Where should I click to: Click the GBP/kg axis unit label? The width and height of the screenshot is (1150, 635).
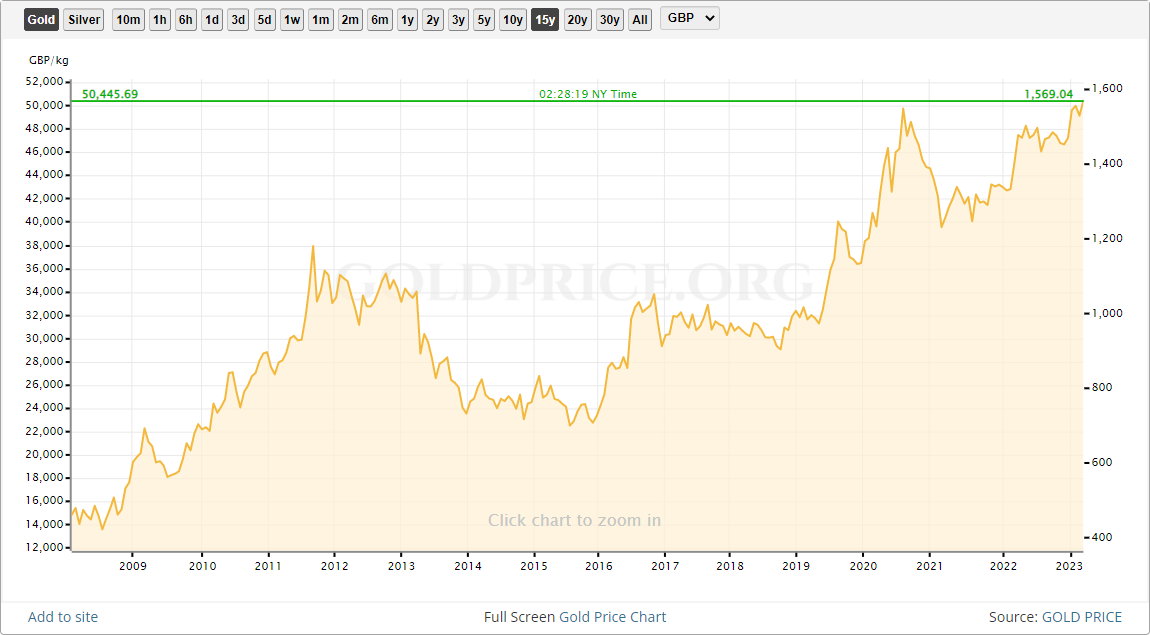click(x=48, y=60)
